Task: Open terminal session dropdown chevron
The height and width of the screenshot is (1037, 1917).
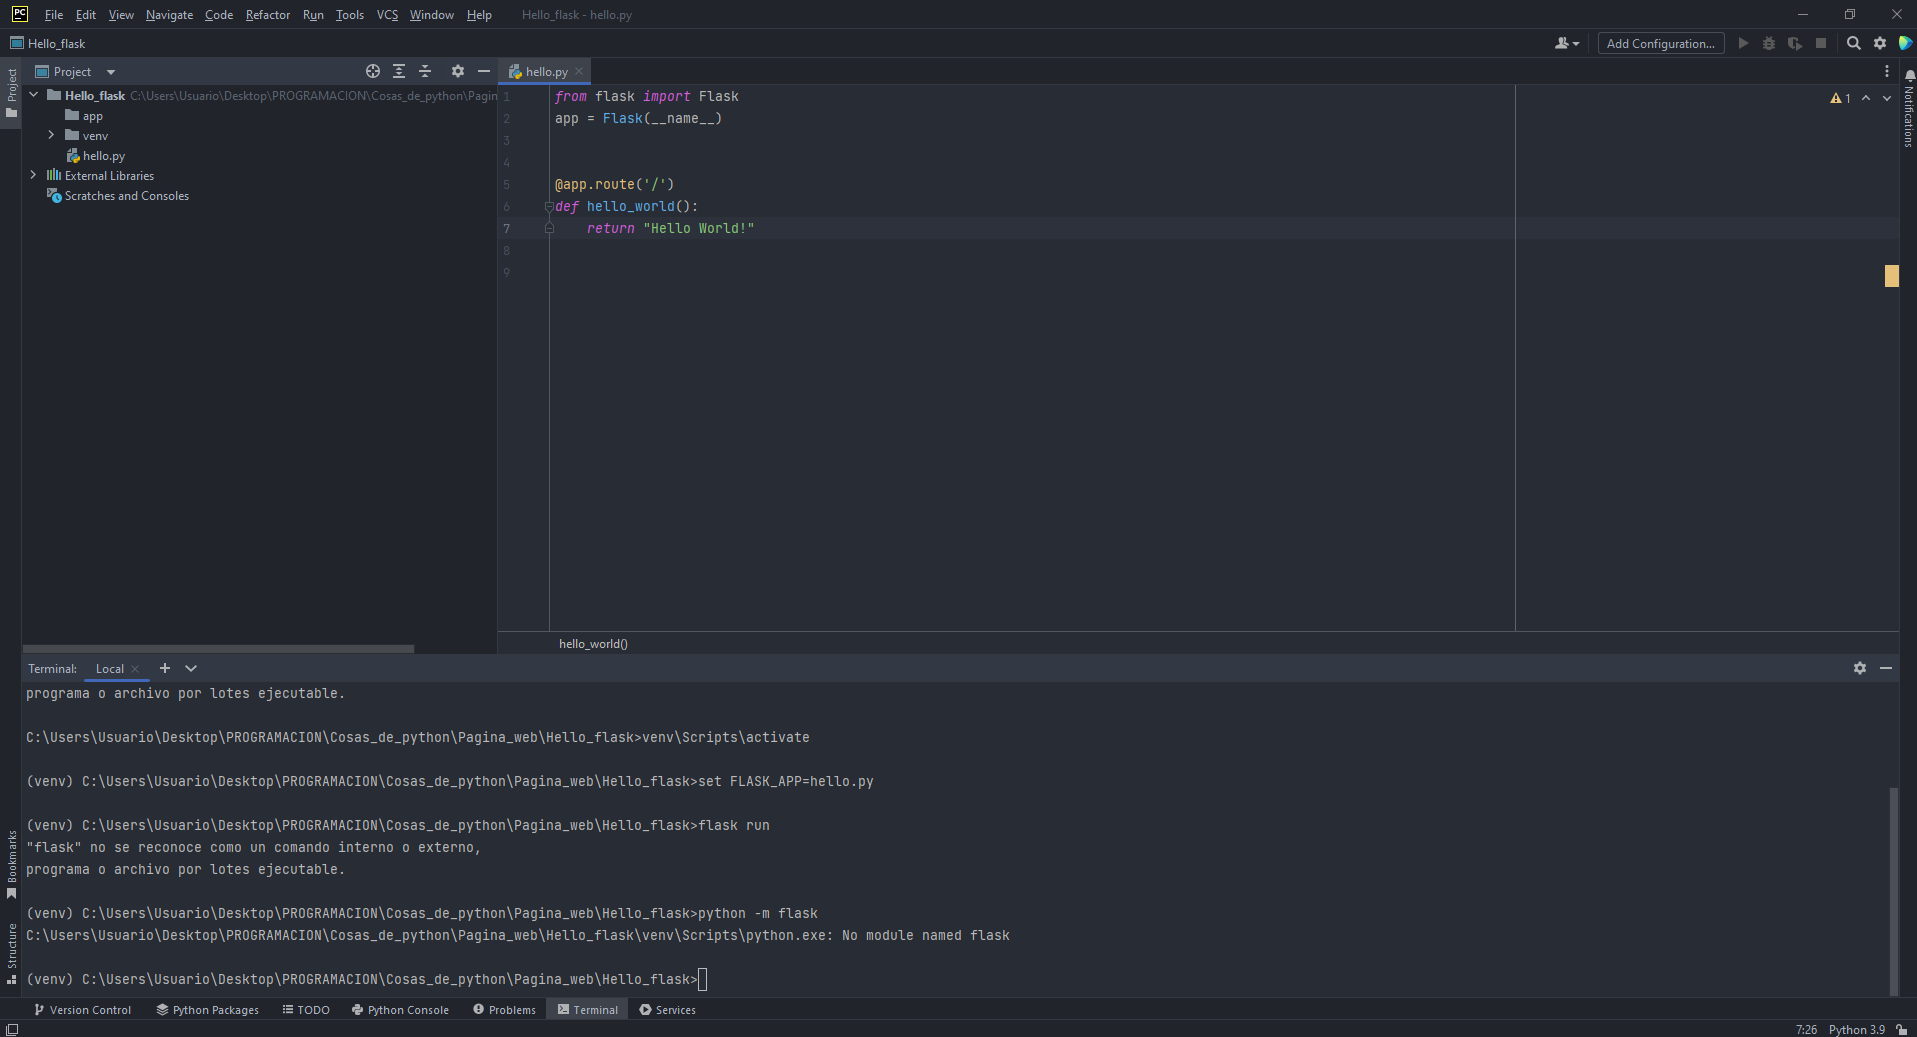Action: [x=191, y=668]
